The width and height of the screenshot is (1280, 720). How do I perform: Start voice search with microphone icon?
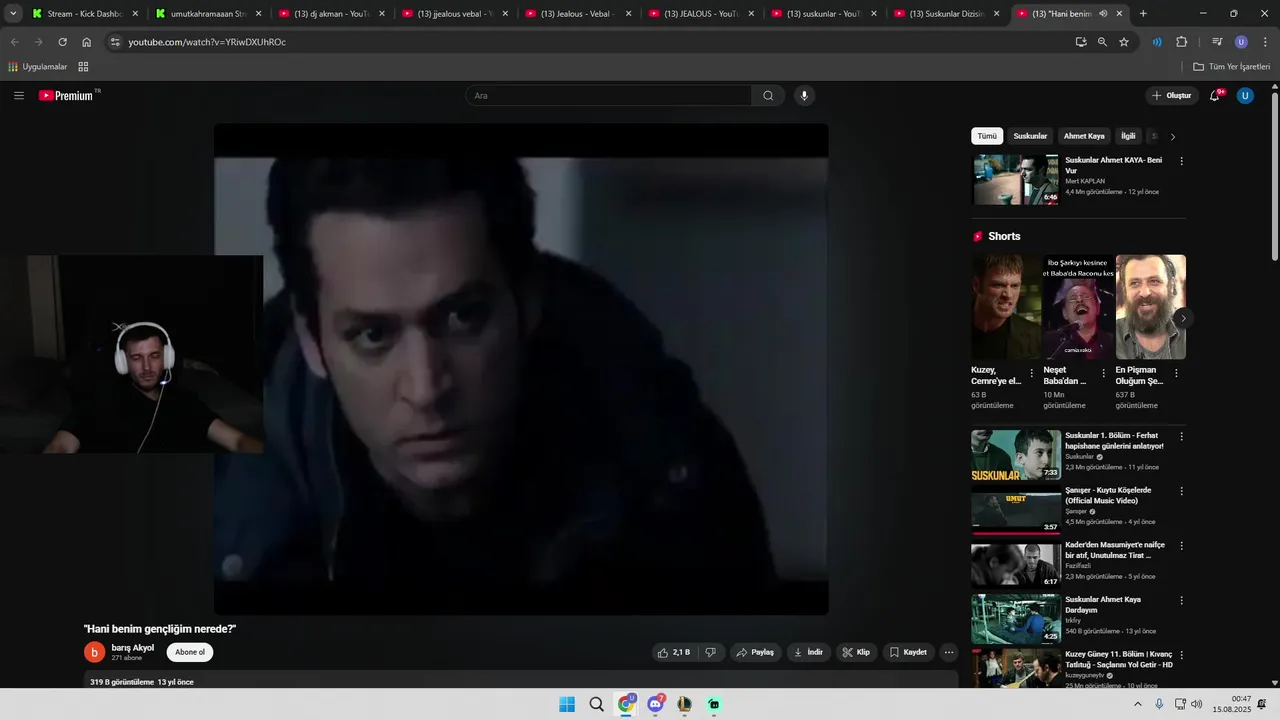(x=804, y=95)
